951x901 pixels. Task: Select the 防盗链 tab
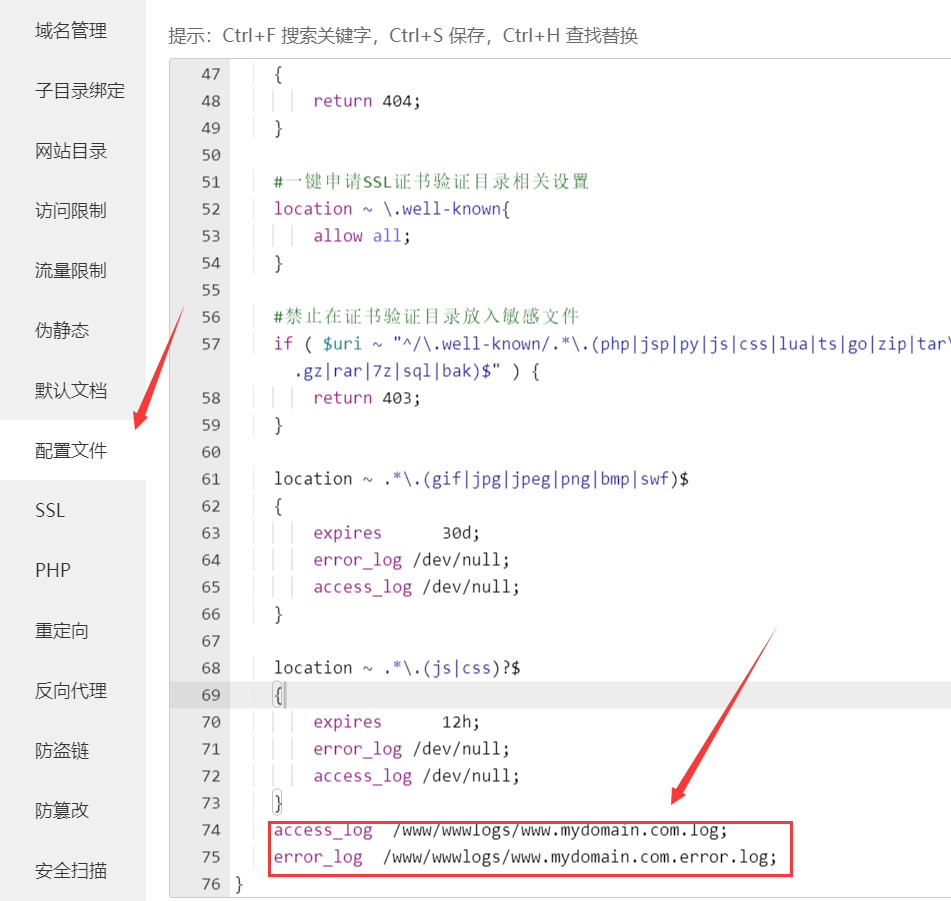coord(62,751)
